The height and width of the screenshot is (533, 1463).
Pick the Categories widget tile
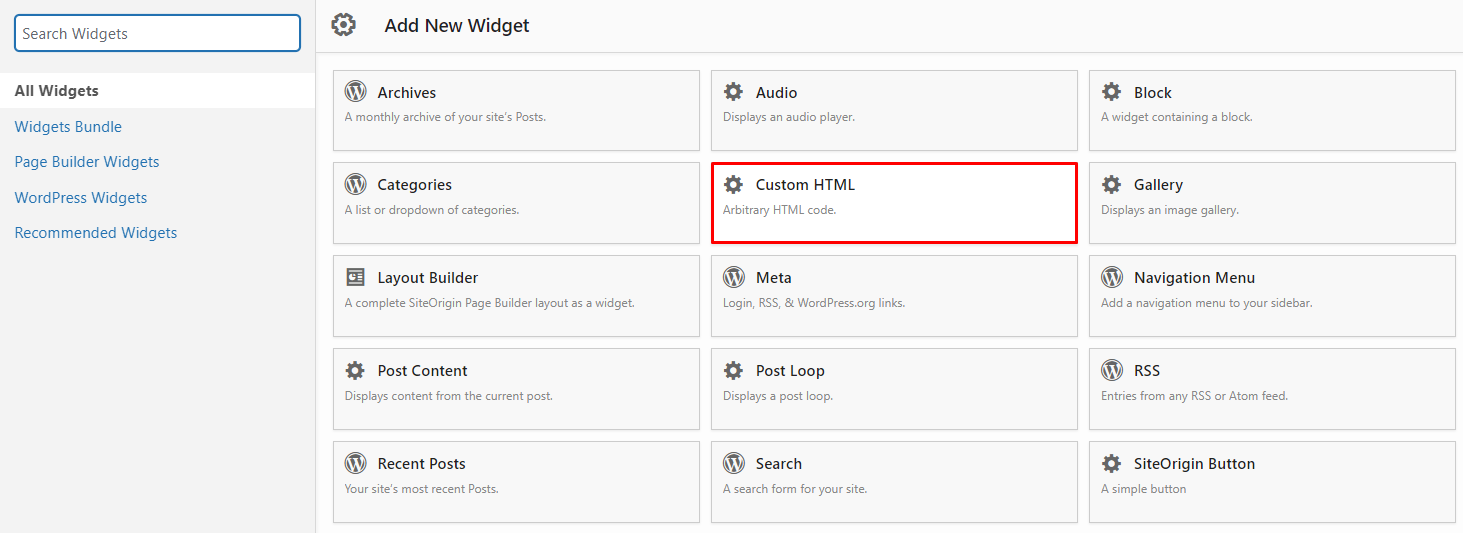coord(516,203)
